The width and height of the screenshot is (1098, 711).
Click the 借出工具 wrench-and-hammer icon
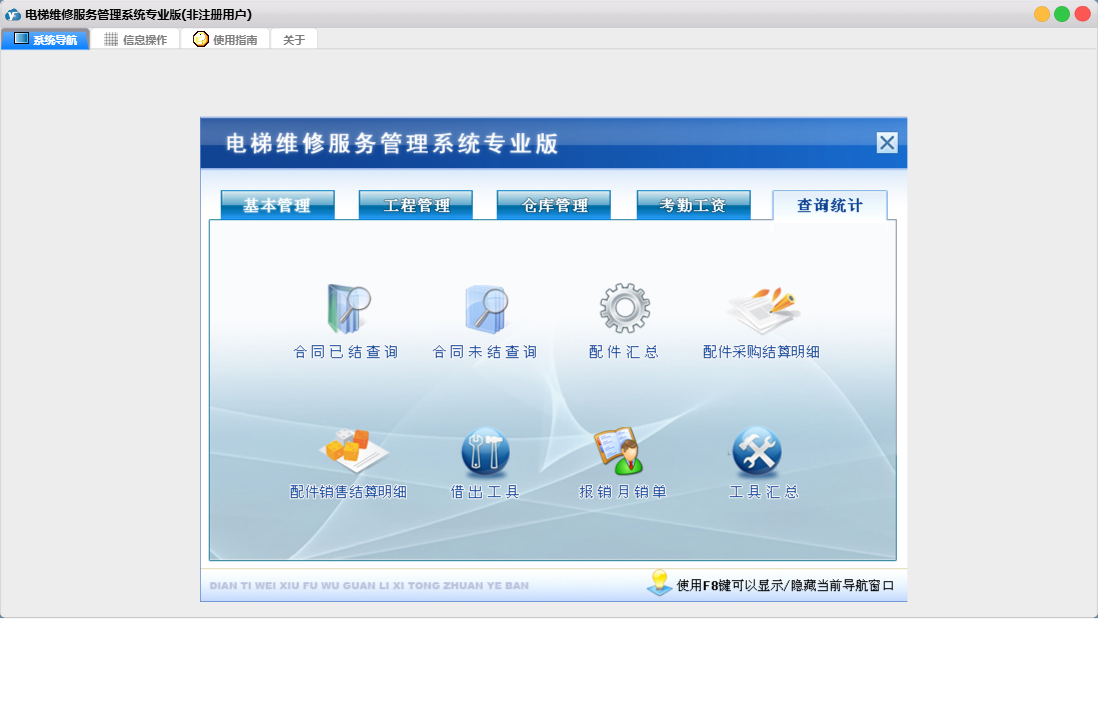[x=485, y=451]
